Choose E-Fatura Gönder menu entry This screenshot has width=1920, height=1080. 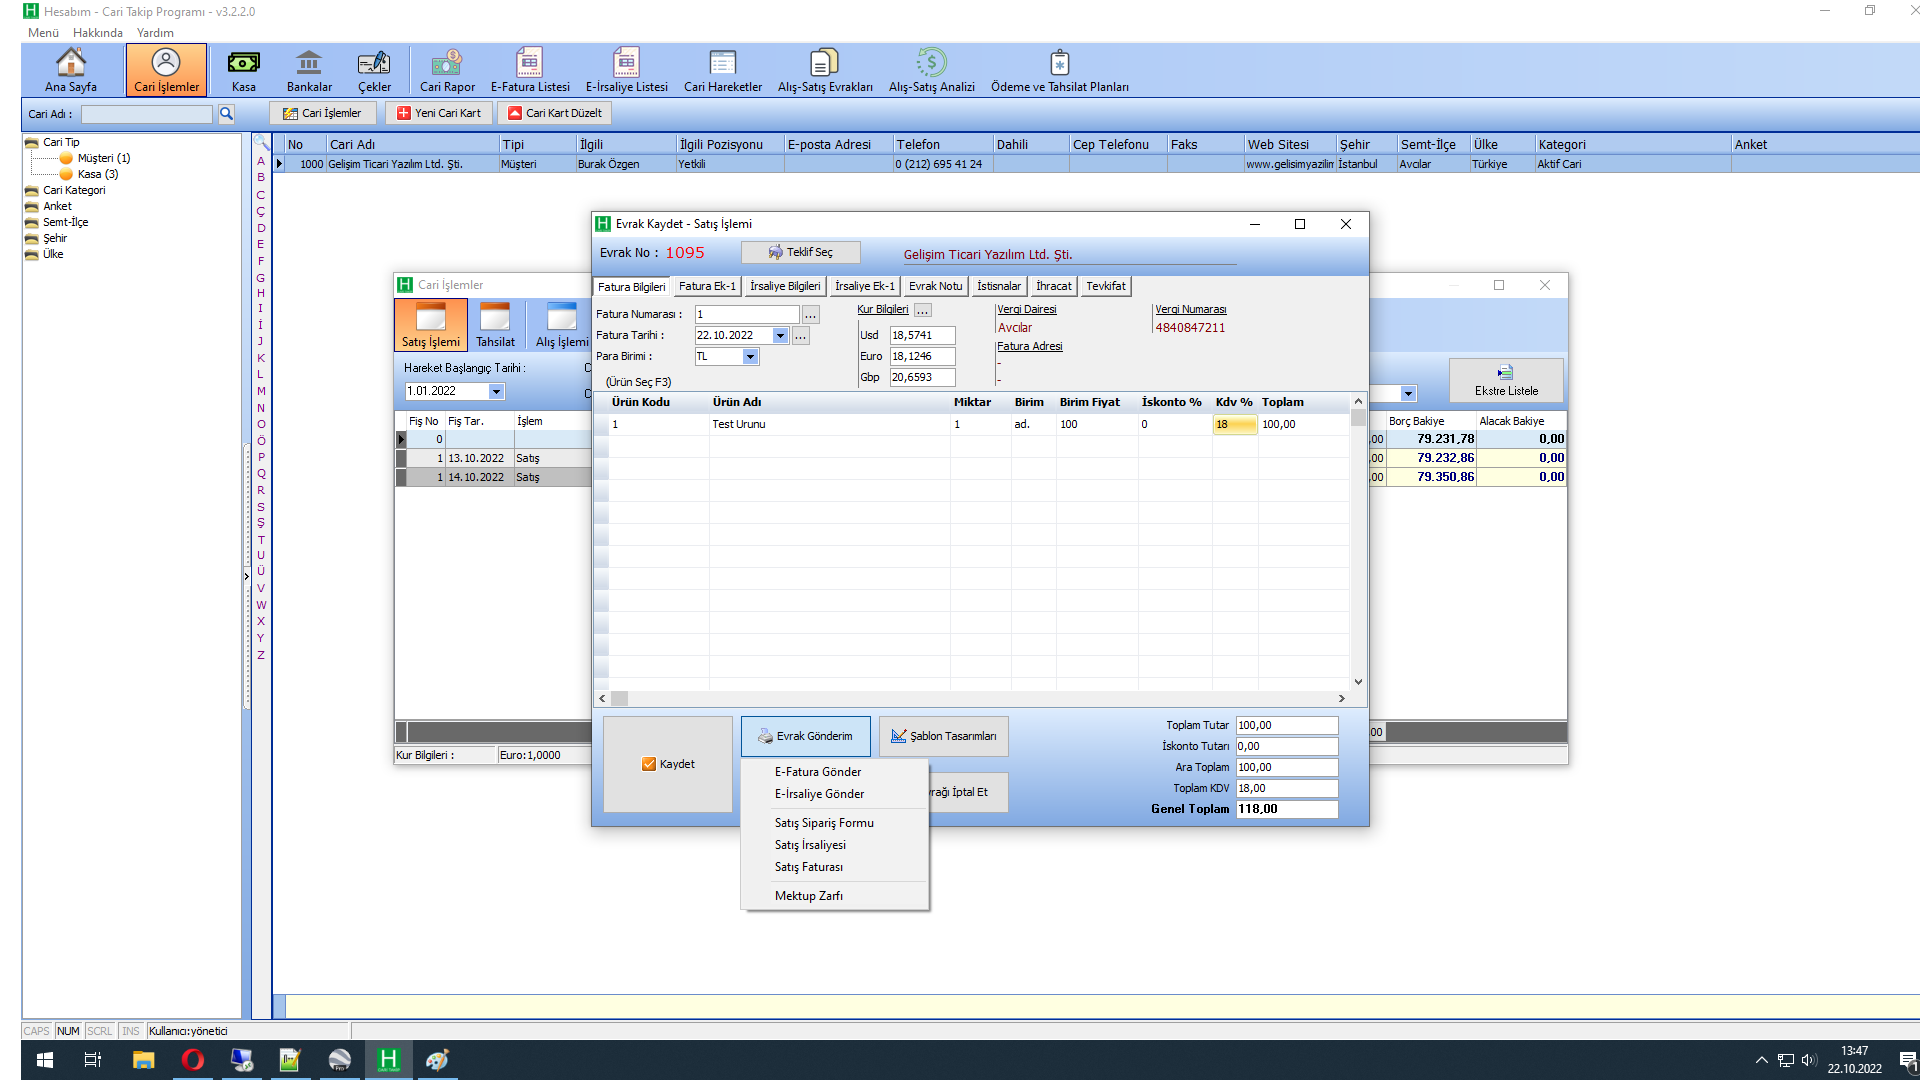[x=817, y=772]
